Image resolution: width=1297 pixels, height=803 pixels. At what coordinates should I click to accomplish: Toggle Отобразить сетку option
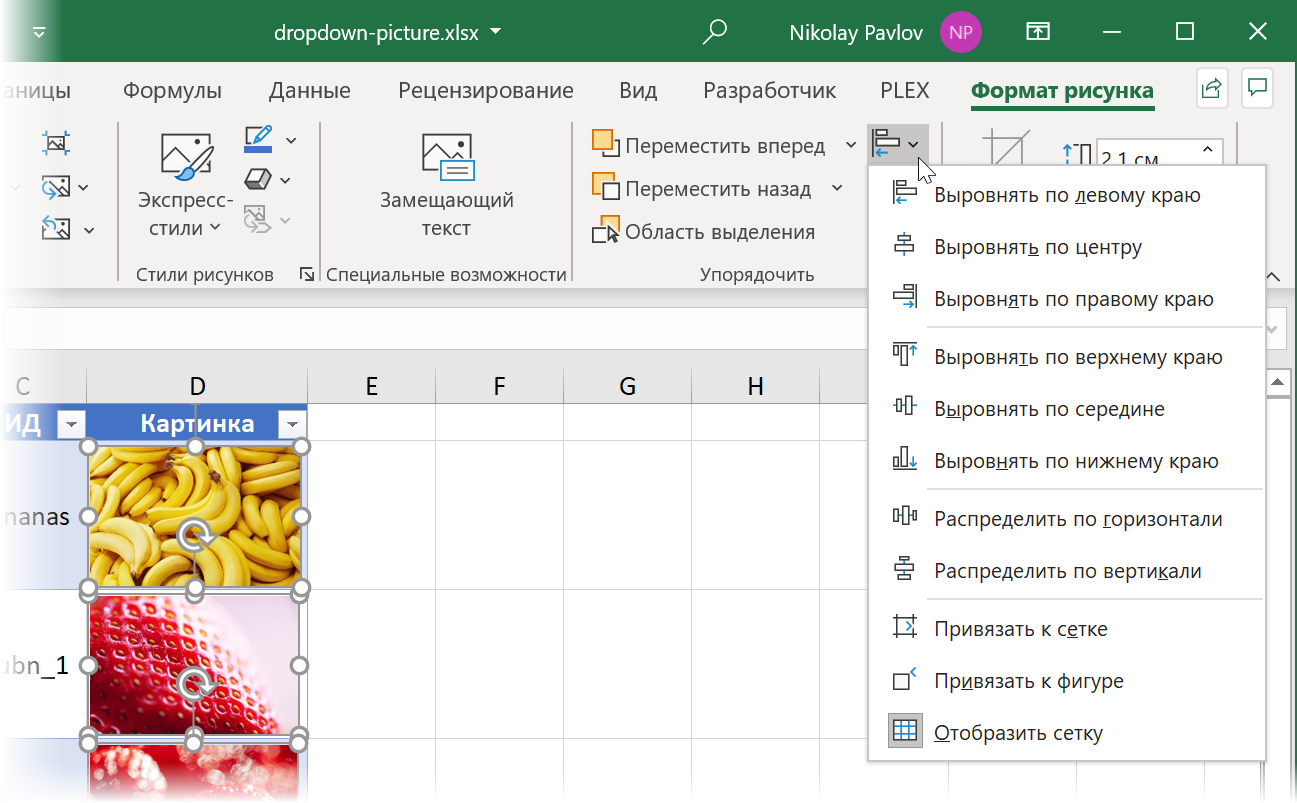coord(1066,733)
